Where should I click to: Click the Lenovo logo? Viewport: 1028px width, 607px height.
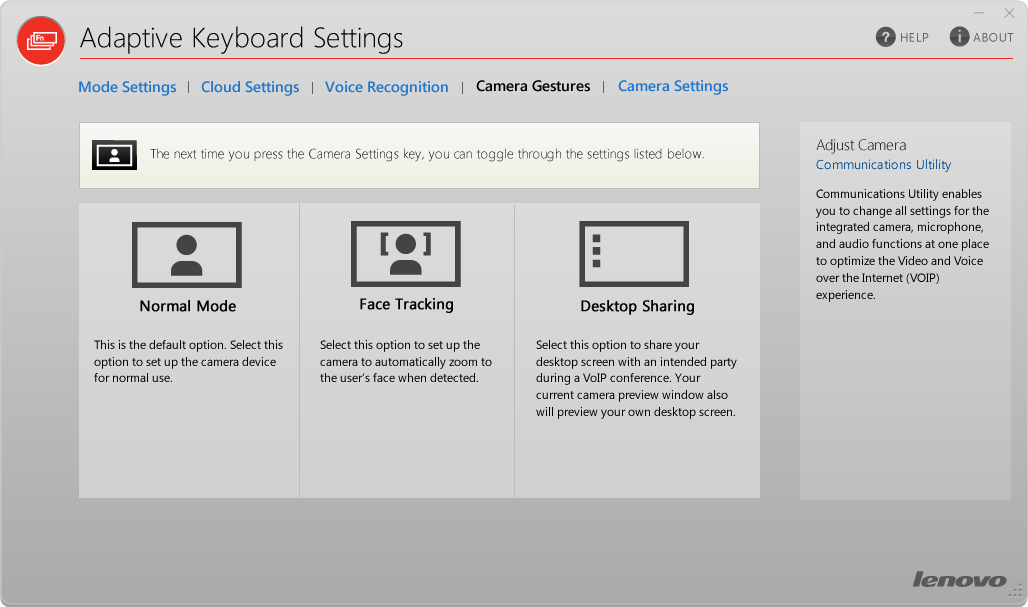pyautogui.click(x=959, y=579)
